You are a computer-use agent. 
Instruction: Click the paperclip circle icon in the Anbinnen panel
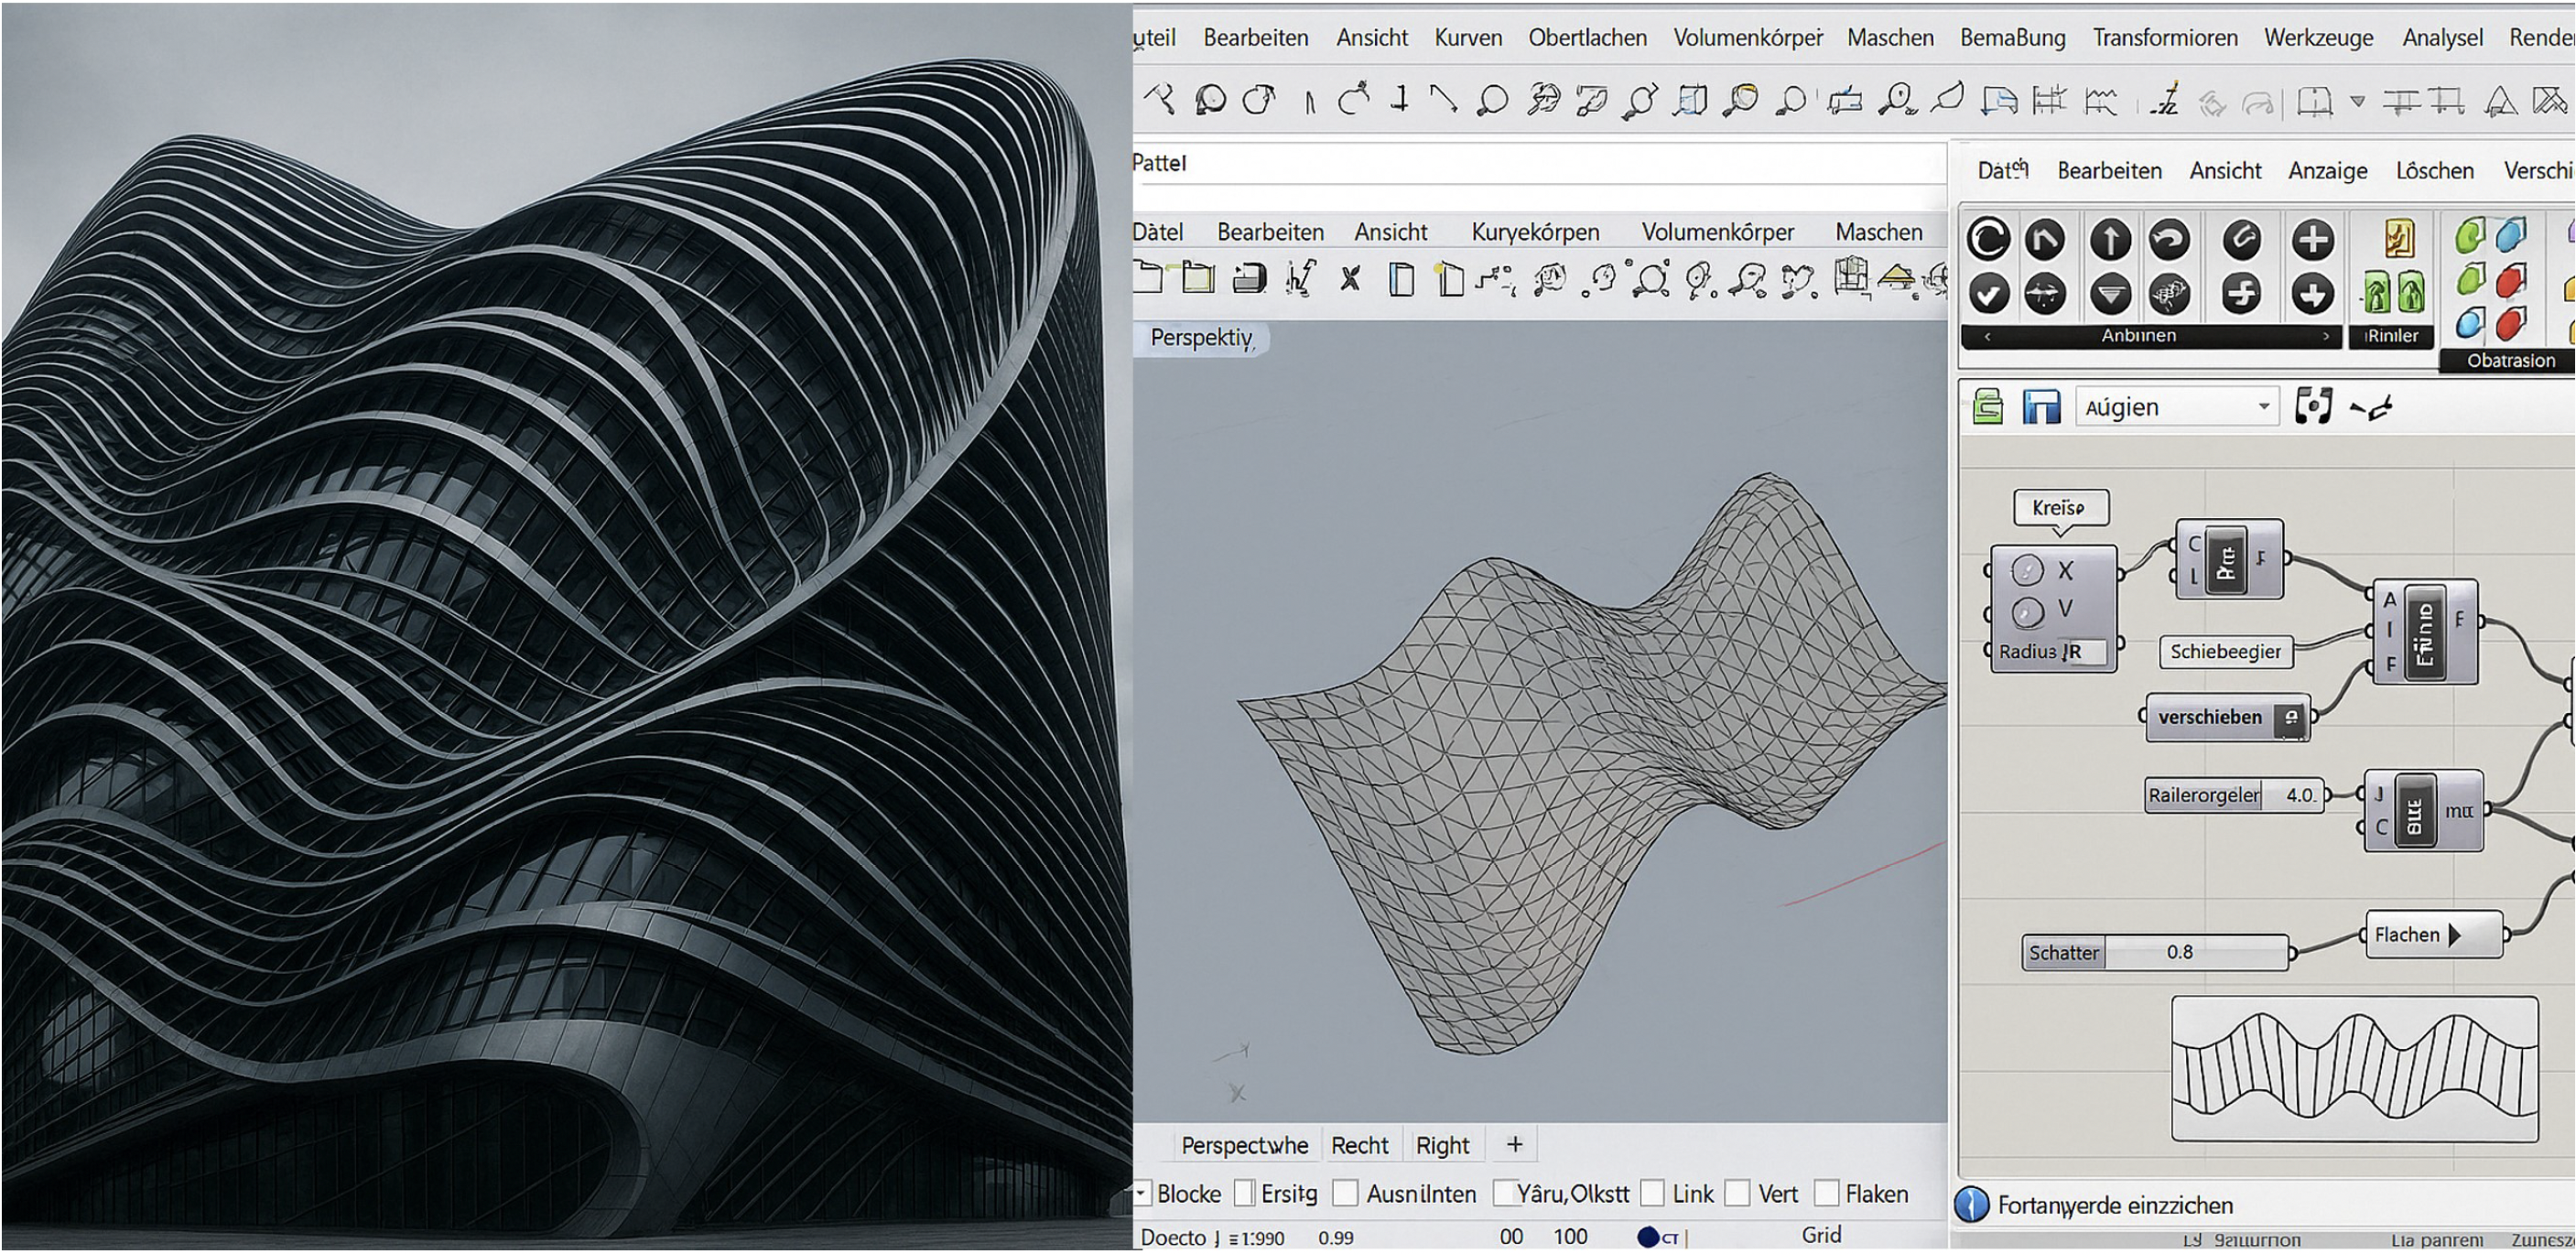point(2241,240)
